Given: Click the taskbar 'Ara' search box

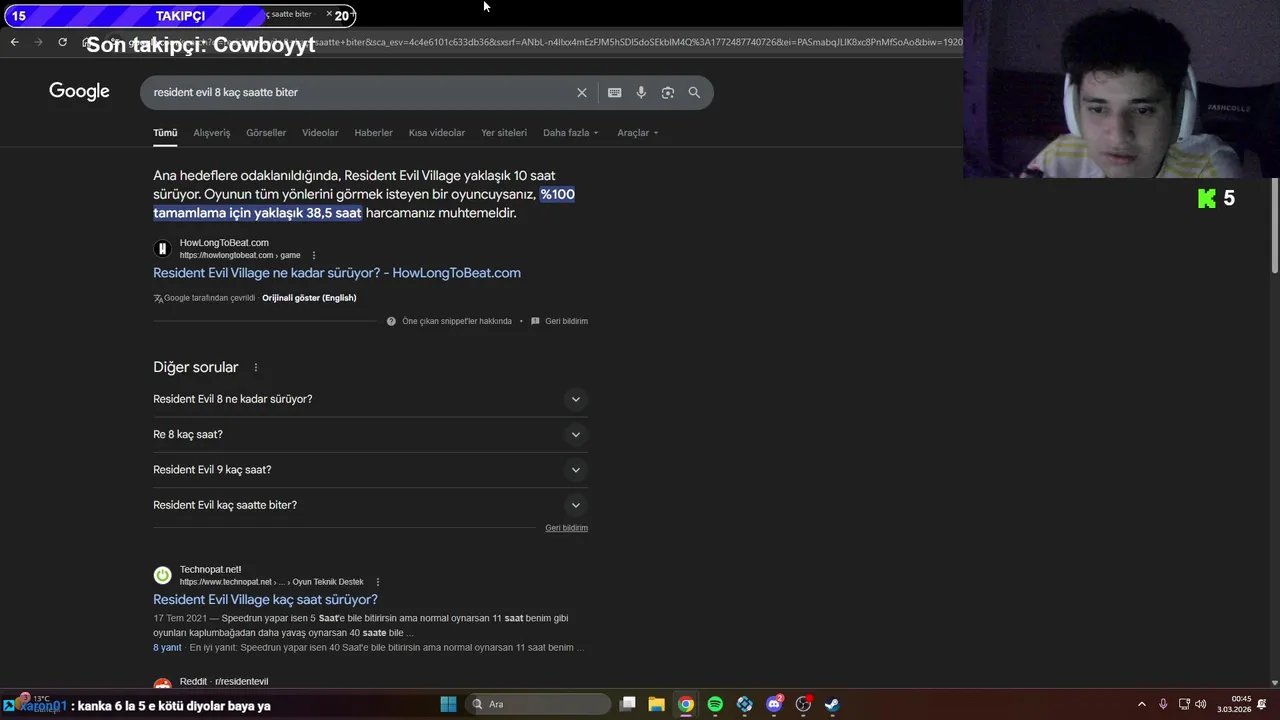Looking at the screenshot, I should point(539,704).
